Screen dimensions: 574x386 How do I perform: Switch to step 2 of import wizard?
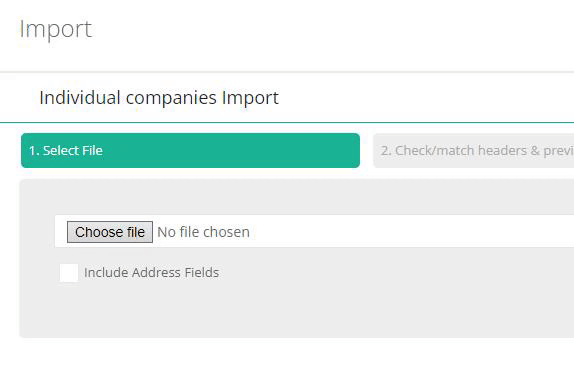coord(474,151)
